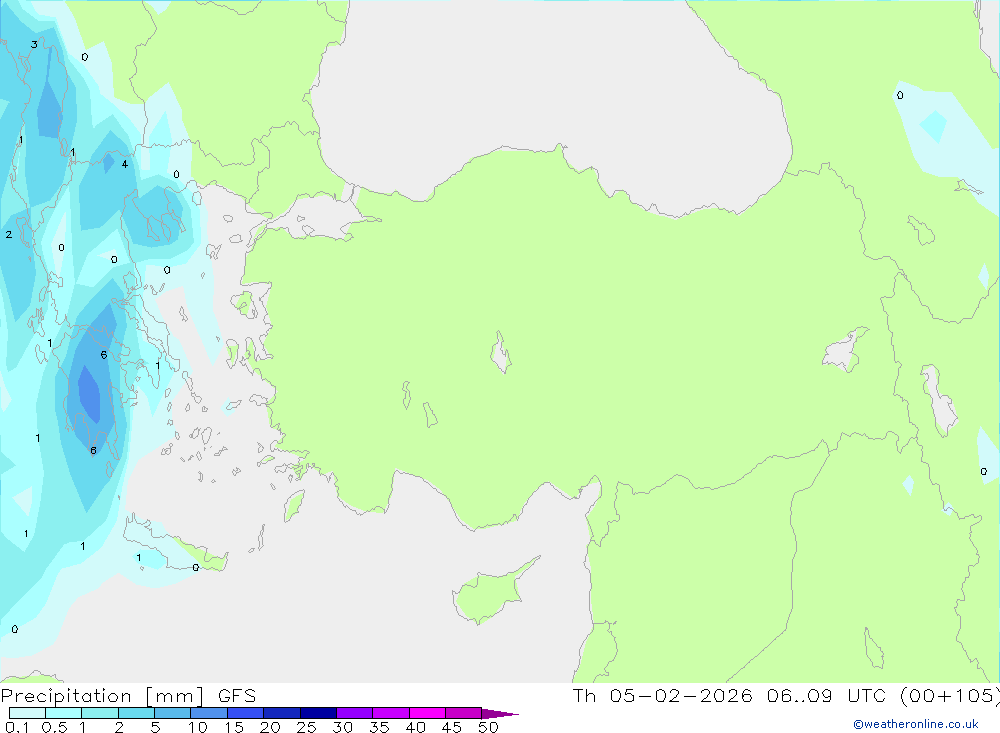Select the 2–5 mm legend color swatch
This screenshot has width=1000, height=733.
click(136, 713)
